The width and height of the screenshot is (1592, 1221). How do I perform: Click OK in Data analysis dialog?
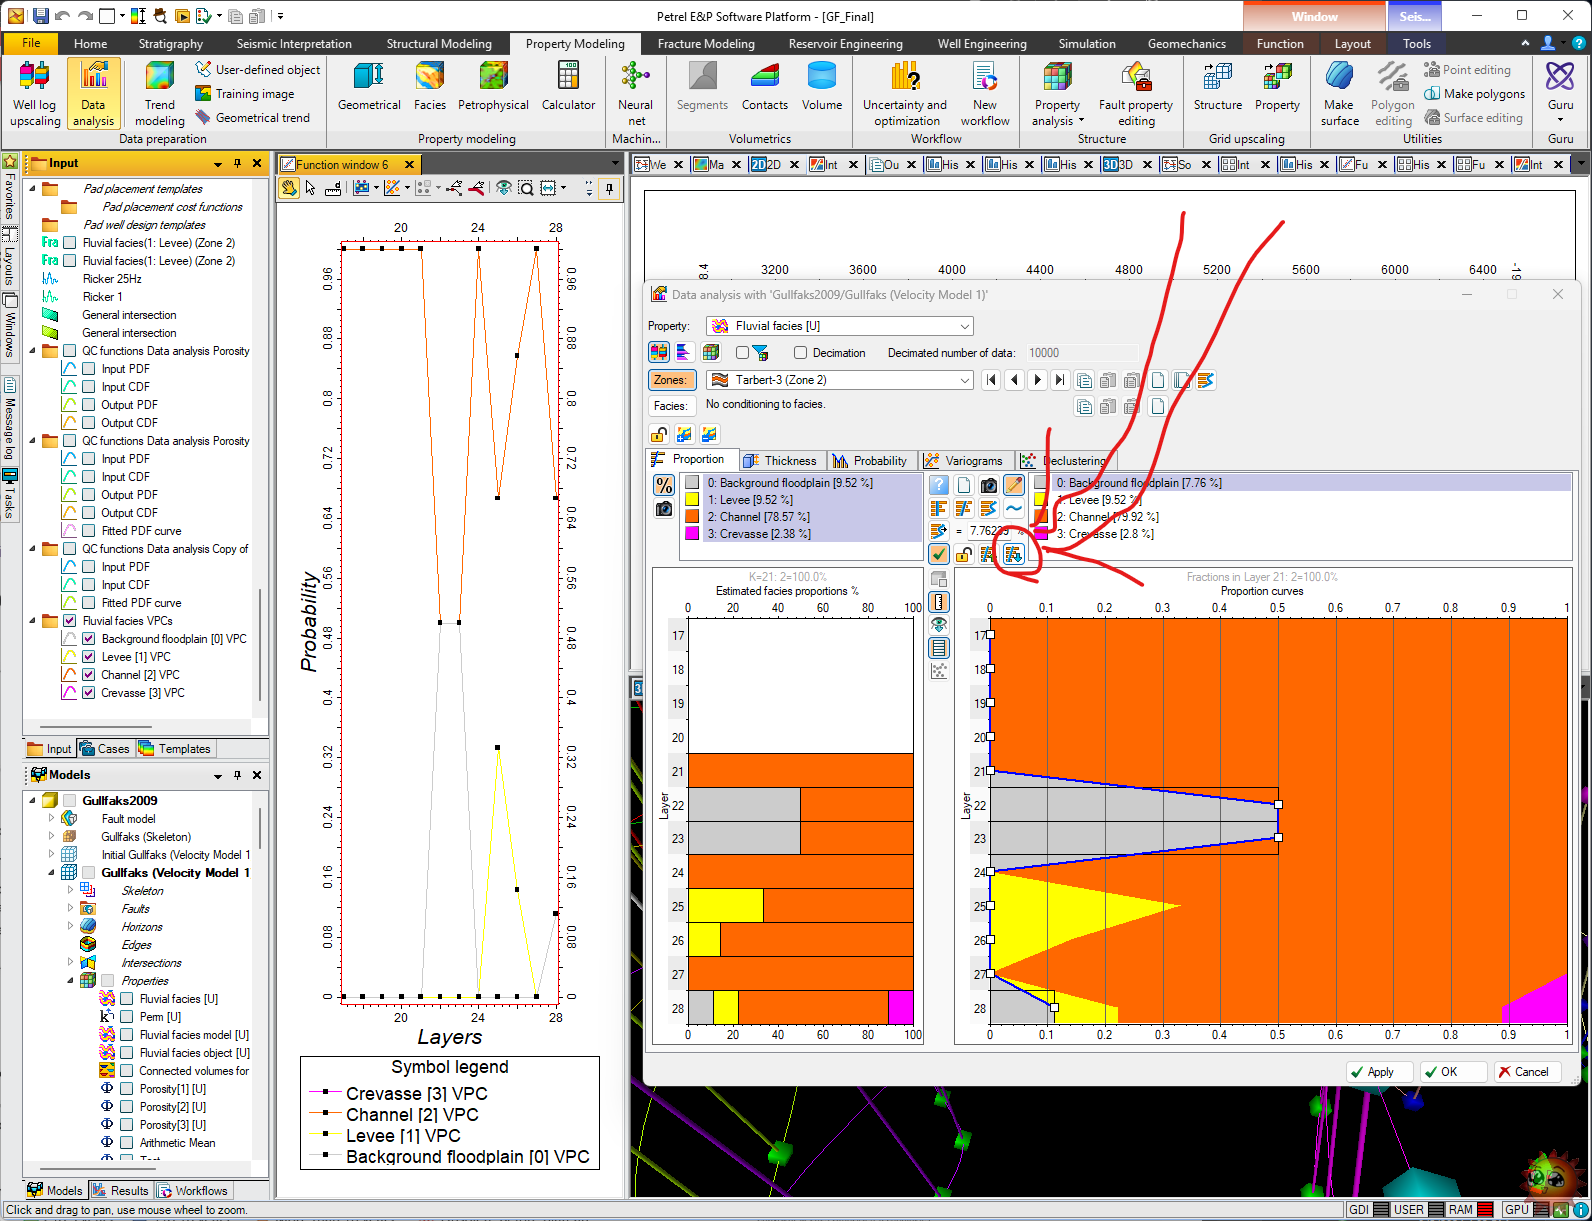tap(1452, 1072)
